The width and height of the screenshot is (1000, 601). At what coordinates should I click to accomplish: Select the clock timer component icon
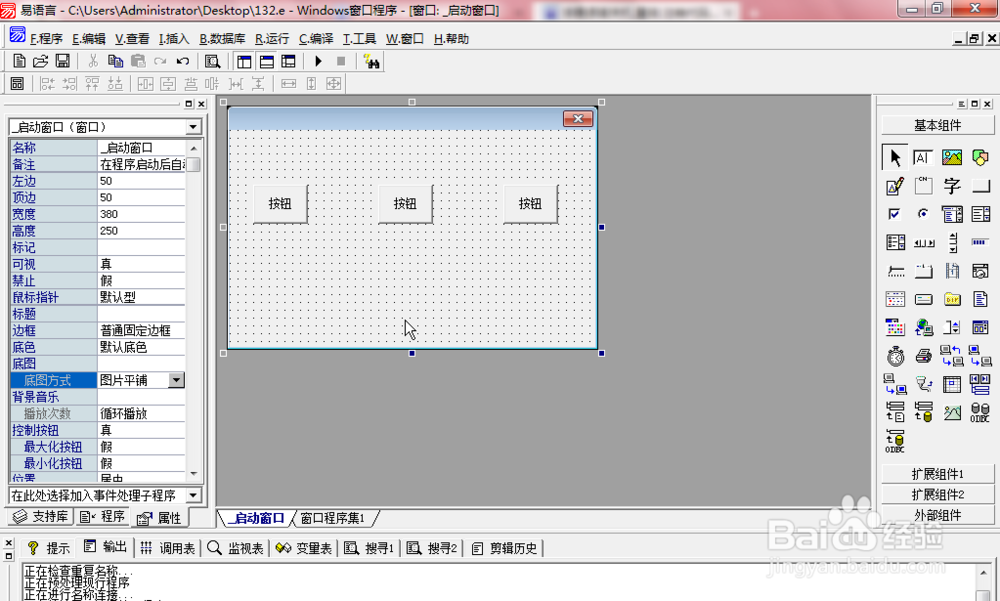click(895, 356)
